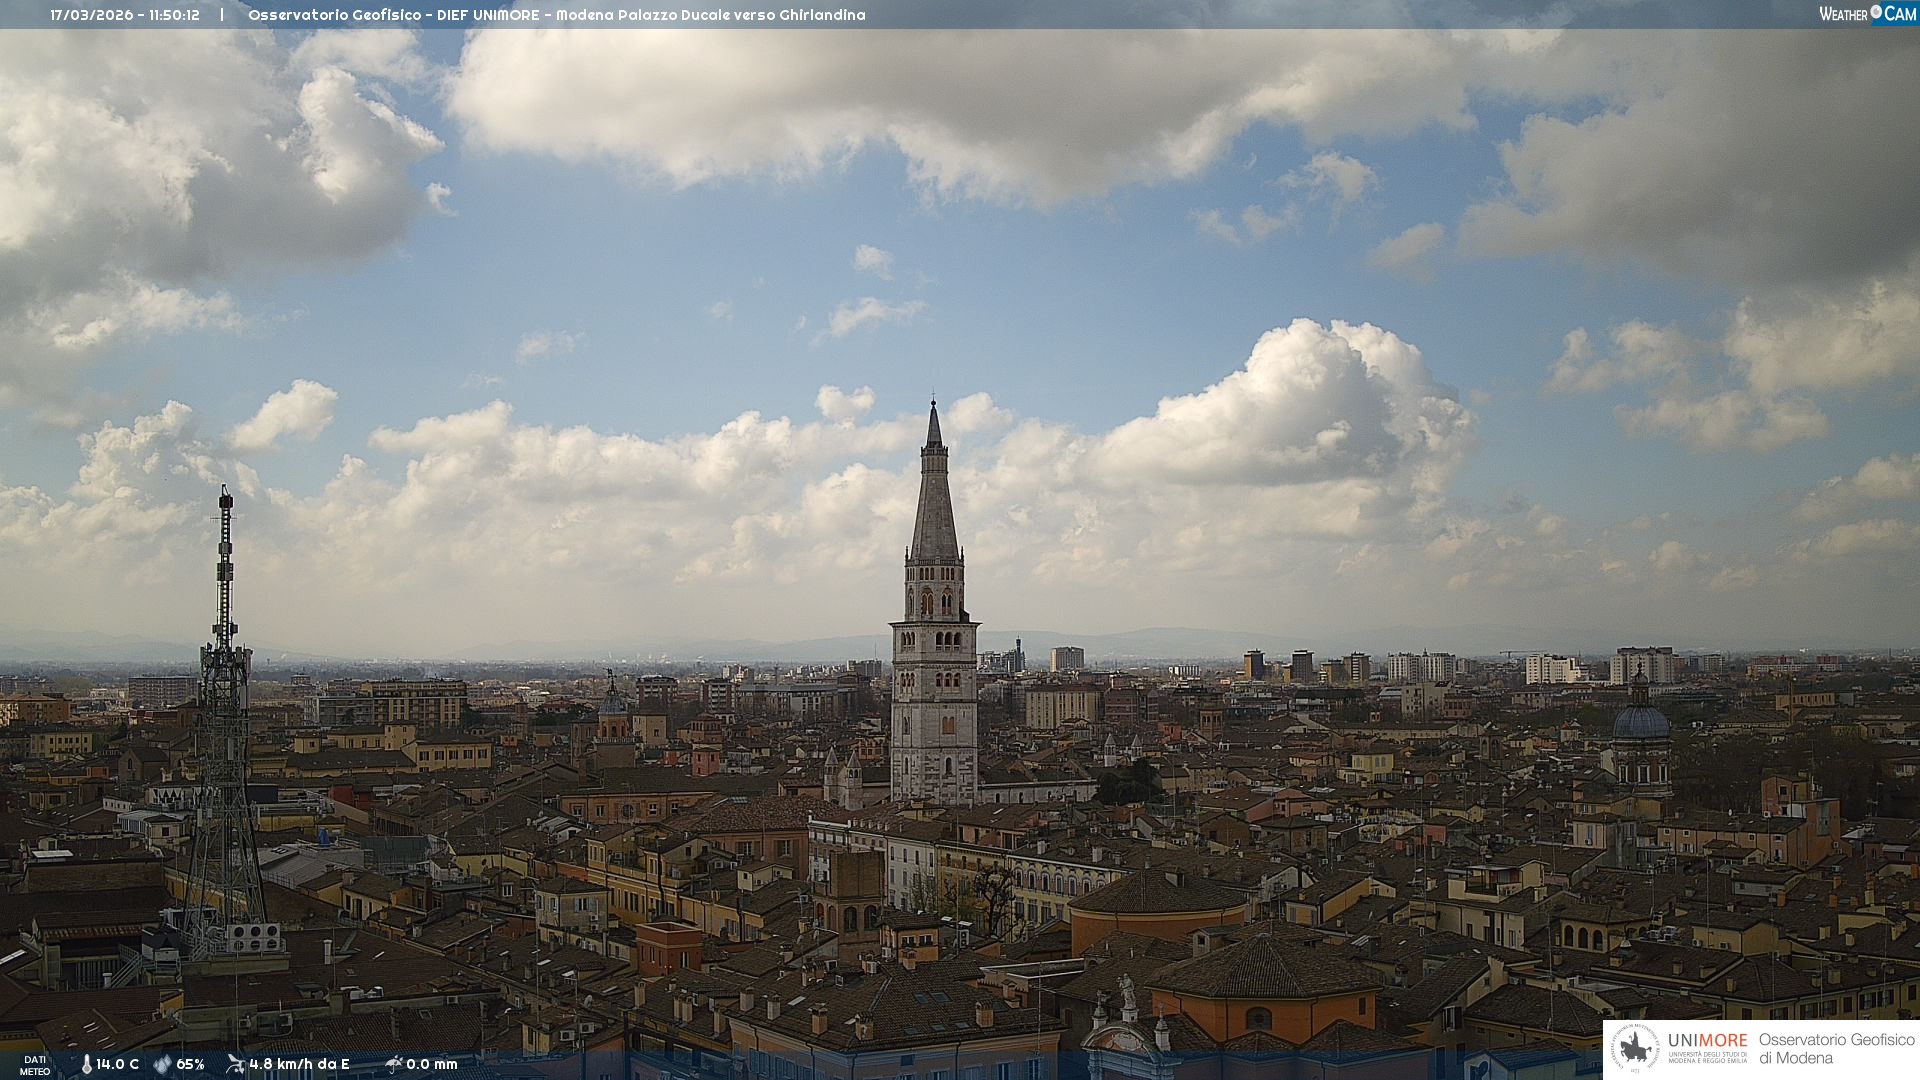Click the 65% humidity reading
The height and width of the screenshot is (1080, 1920).
pyautogui.click(x=190, y=1064)
